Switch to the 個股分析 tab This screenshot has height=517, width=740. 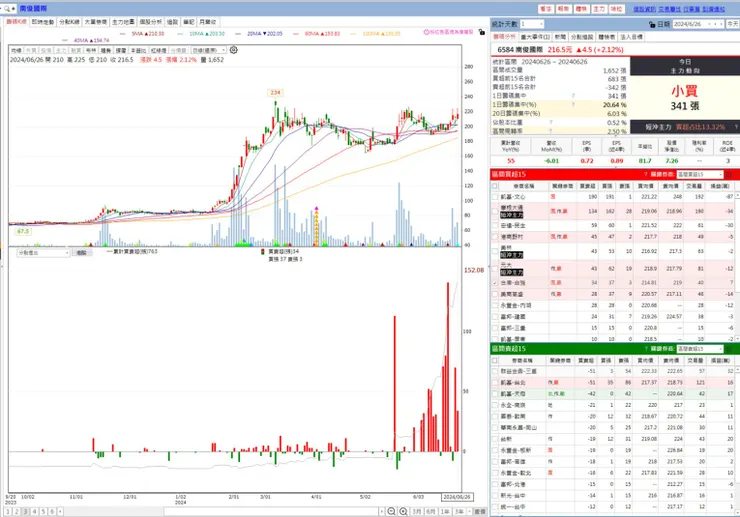tap(151, 22)
